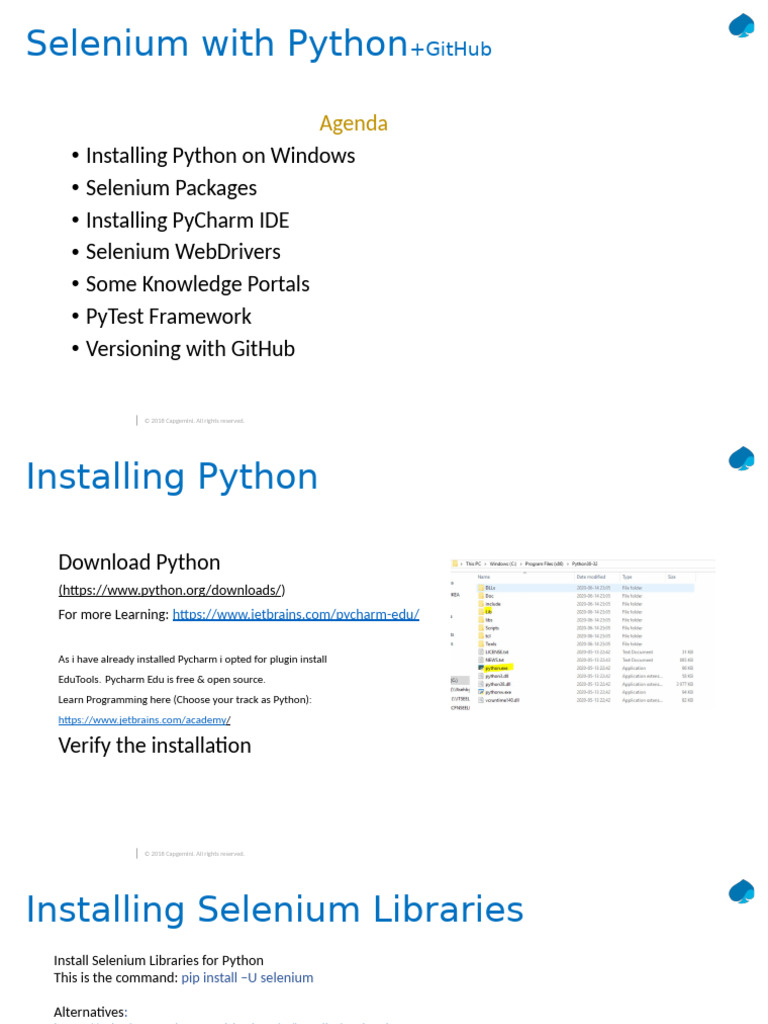Open the jetbrains.com pycharm-edu link
This screenshot has width=768, height=1024.
coord(296,614)
